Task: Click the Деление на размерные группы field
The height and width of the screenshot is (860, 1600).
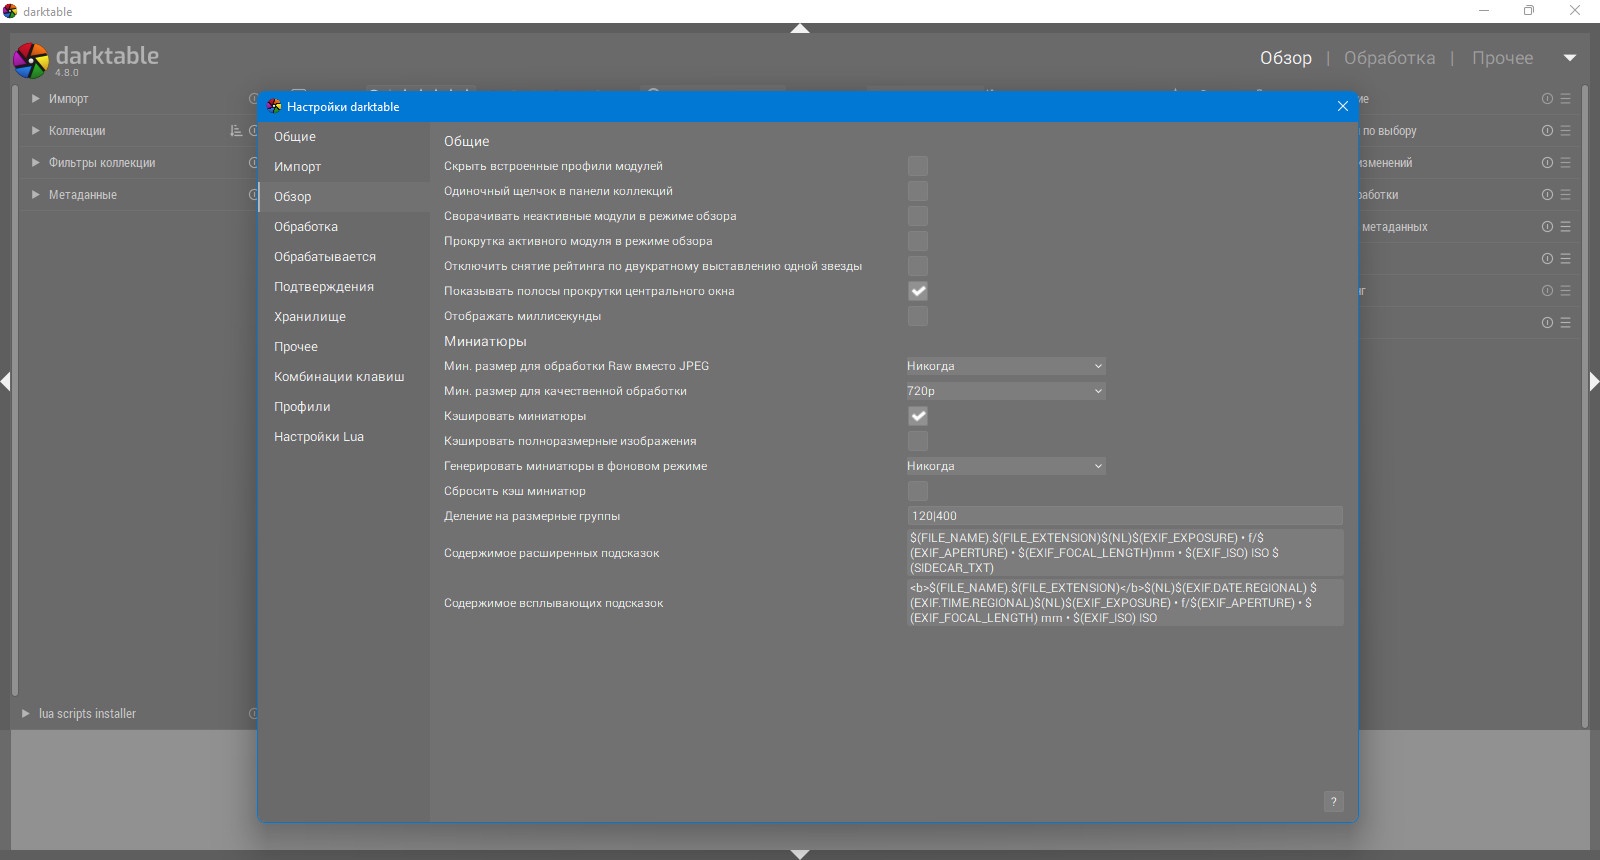Action: pos(1125,516)
